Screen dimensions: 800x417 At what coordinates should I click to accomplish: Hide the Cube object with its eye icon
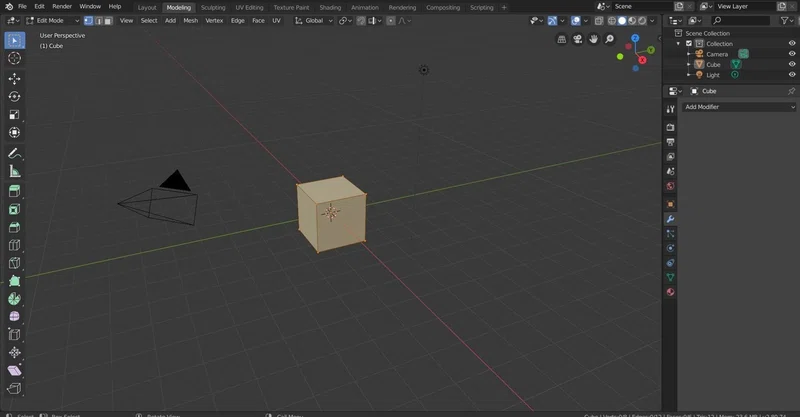(792, 64)
